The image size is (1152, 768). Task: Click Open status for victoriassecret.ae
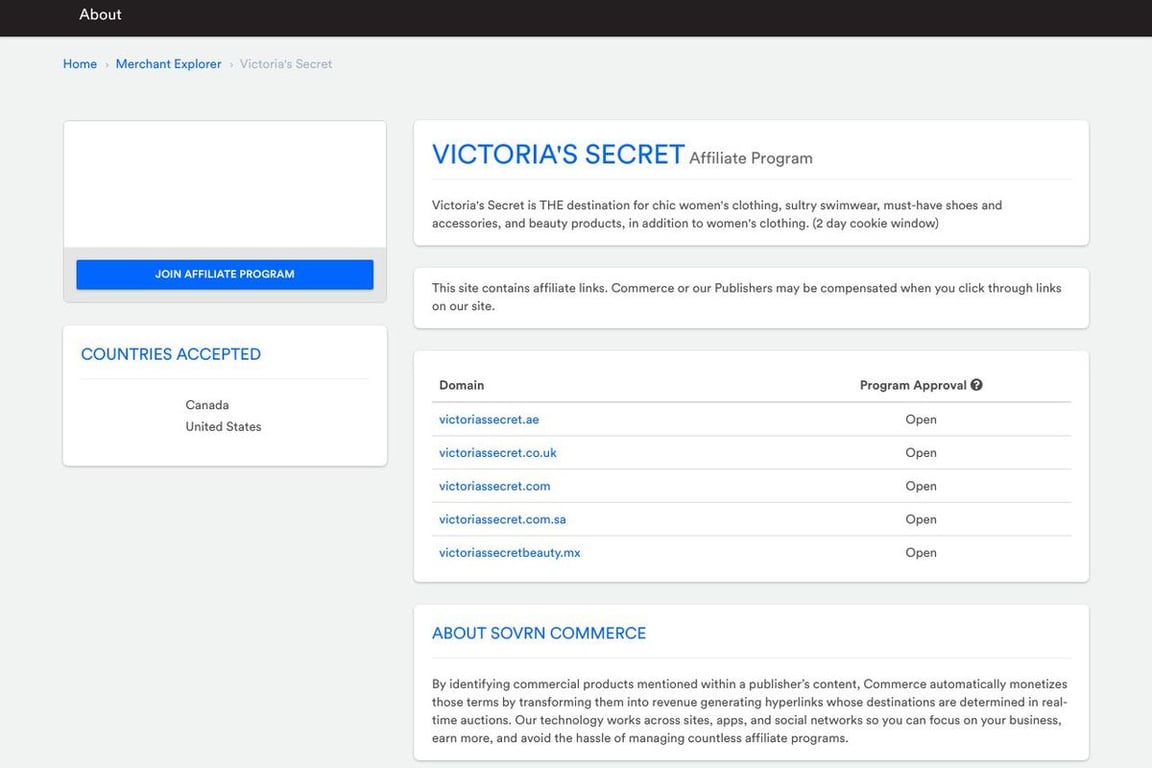[921, 420]
